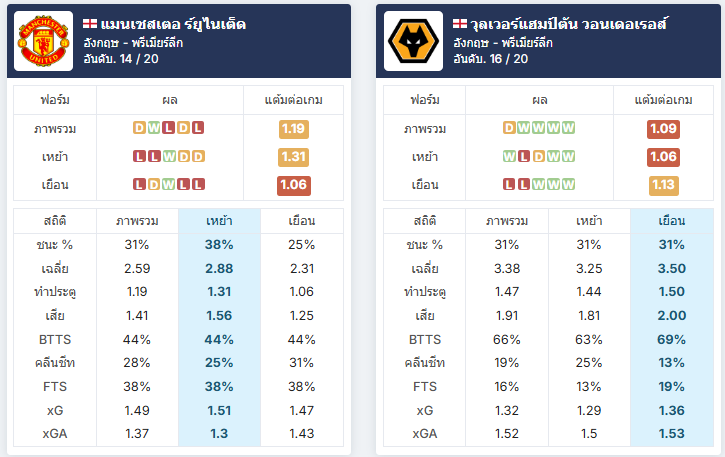Select เยือน column header in Wolves stats
Image resolution: width=725 pixels, height=457 pixels.
(672, 221)
